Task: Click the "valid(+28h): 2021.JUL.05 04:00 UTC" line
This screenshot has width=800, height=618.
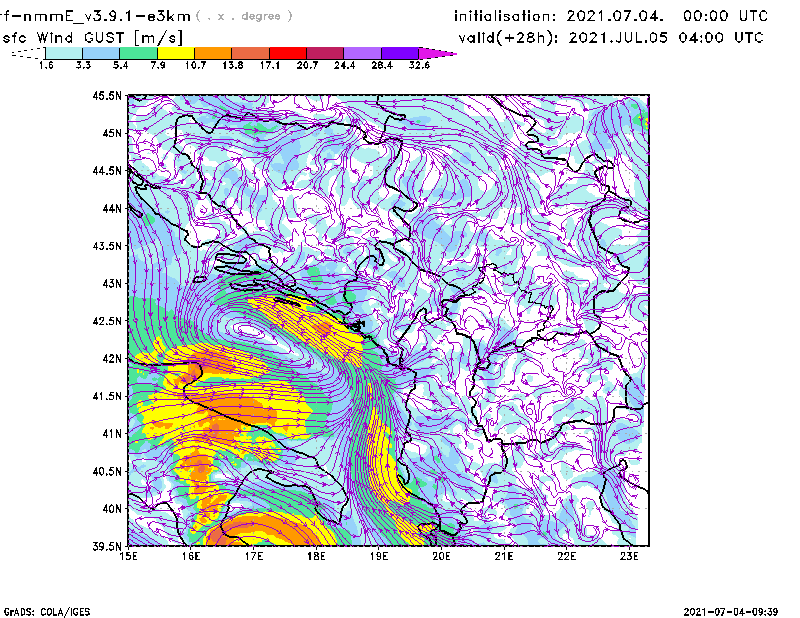Action: click(611, 38)
